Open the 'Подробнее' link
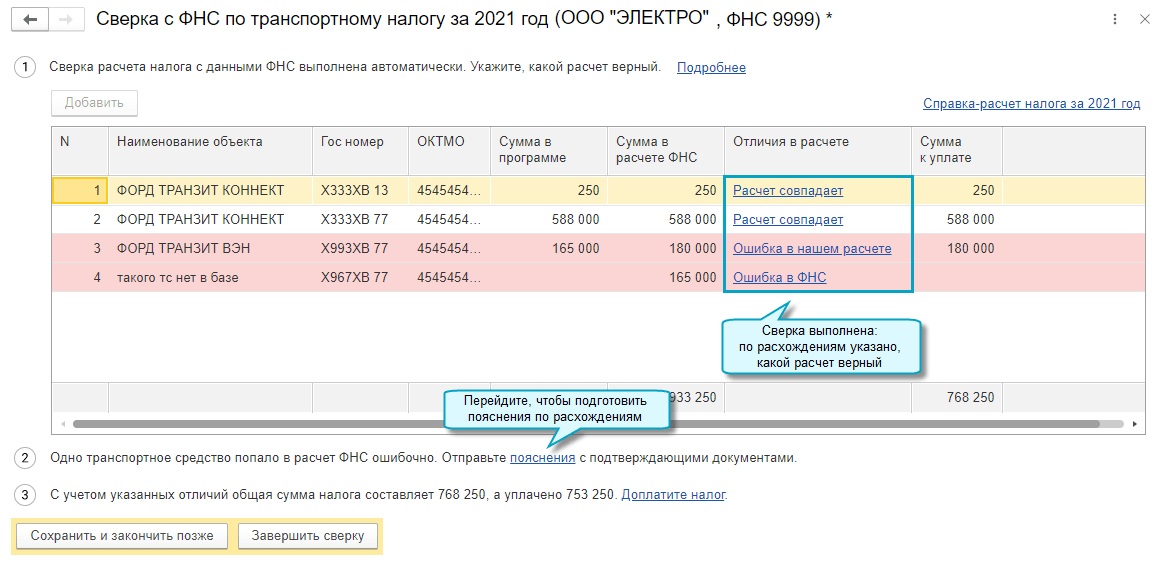The height and width of the screenshot is (564, 1164). [x=711, y=68]
